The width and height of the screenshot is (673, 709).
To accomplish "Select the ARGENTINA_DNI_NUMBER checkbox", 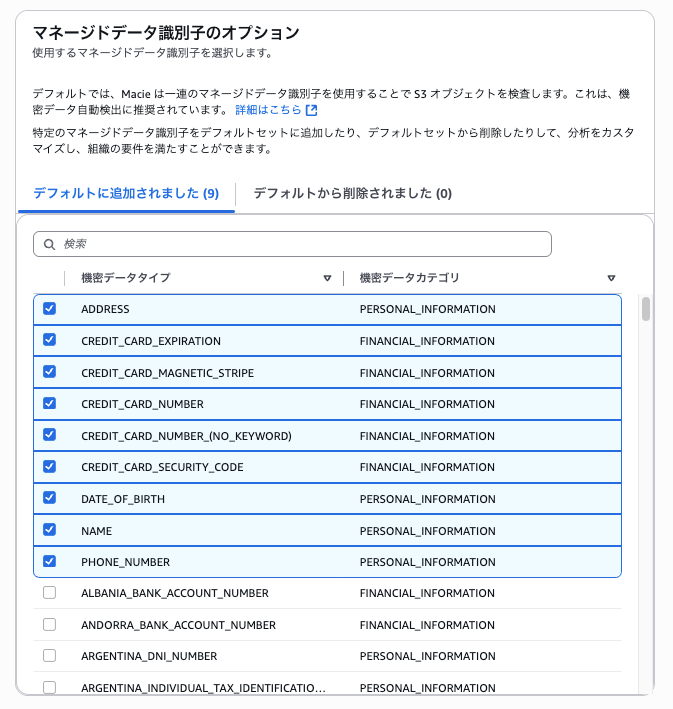I will (50, 656).
